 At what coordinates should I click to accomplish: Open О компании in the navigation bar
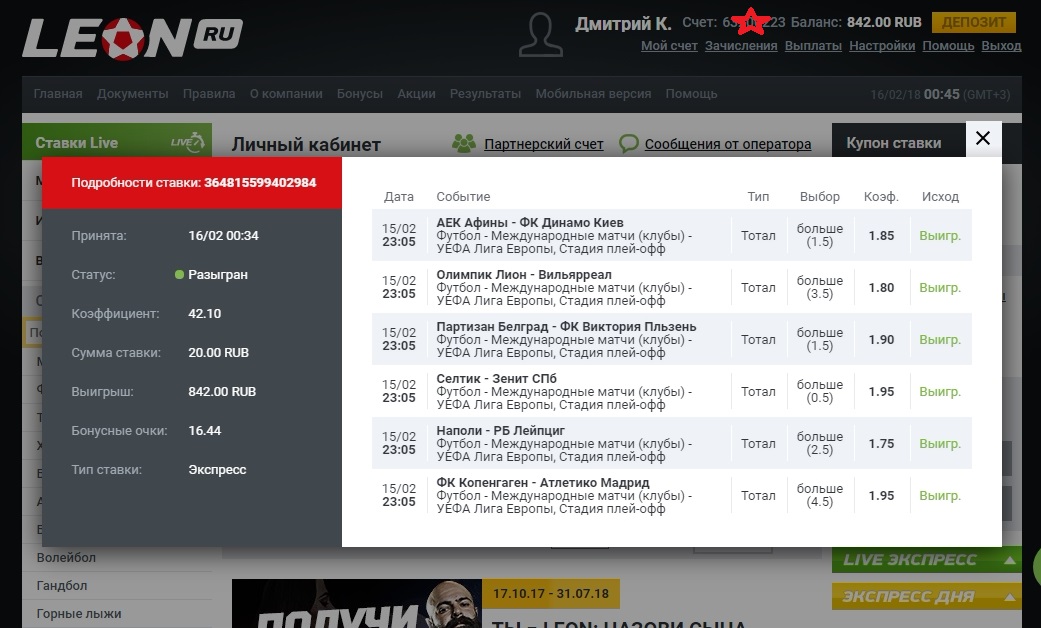(286, 94)
